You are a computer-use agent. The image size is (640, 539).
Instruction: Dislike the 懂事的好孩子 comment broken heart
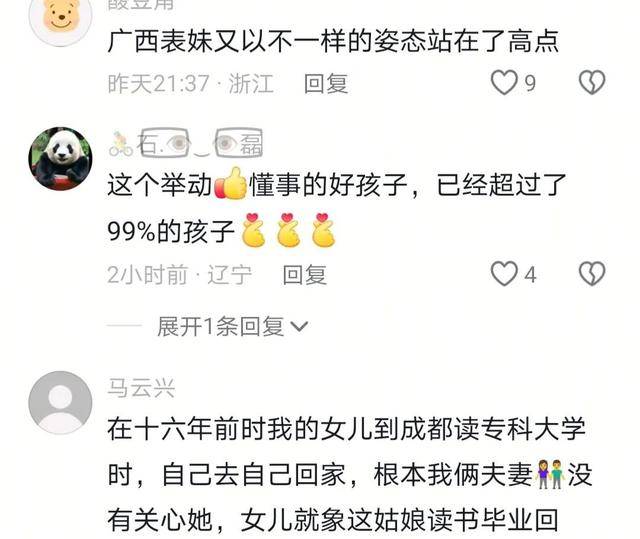click(x=592, y=274)
